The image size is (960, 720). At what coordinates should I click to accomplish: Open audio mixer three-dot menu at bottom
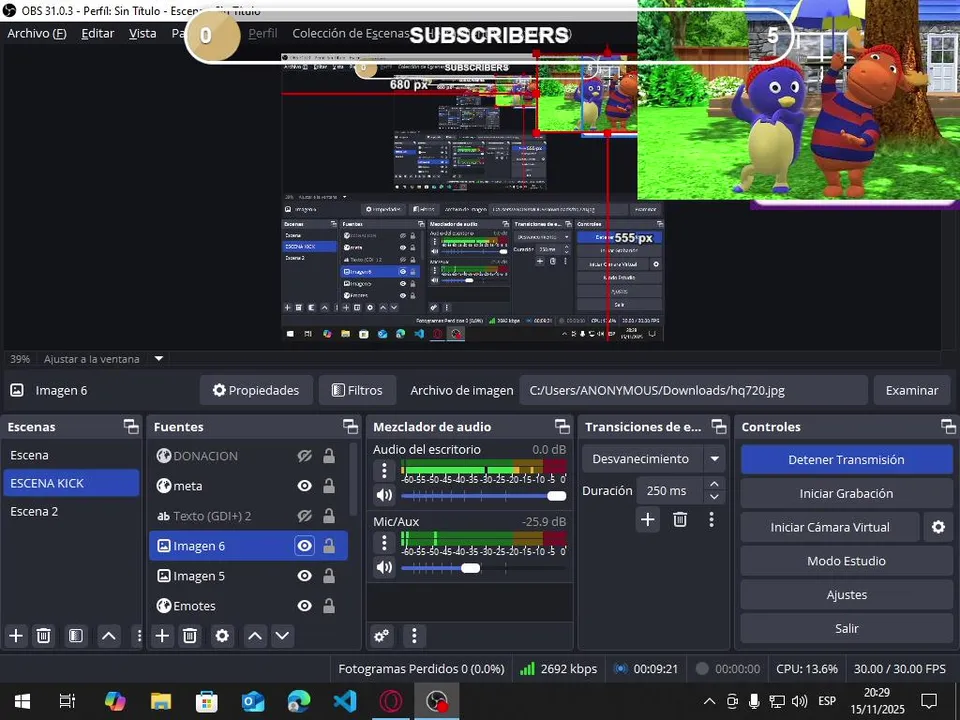click(414, 636)
